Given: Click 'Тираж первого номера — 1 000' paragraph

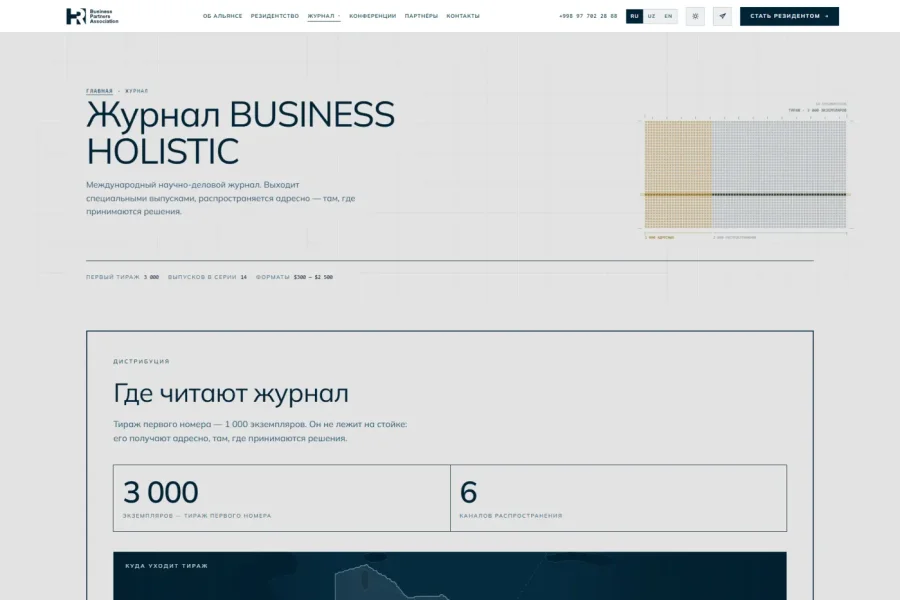Looking at the screenshot, I should pyautogui.click(x=260, y=431).
